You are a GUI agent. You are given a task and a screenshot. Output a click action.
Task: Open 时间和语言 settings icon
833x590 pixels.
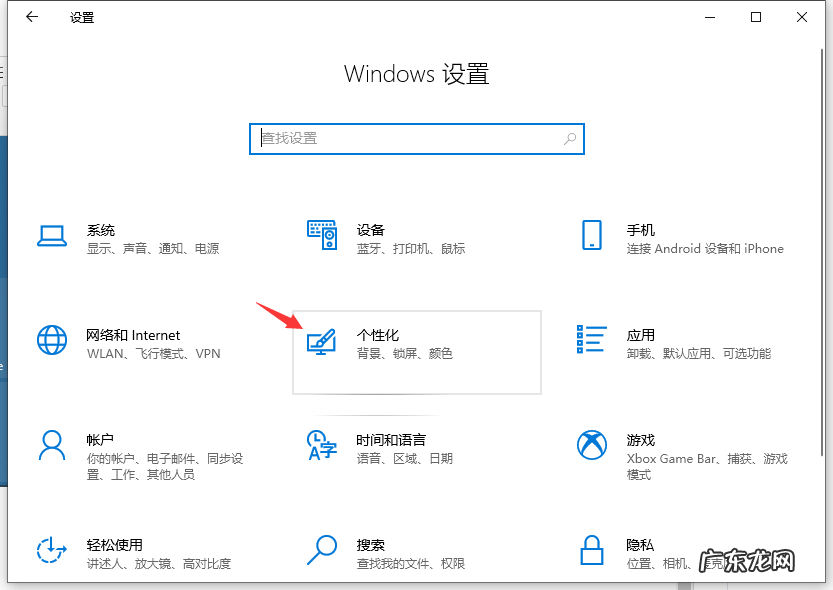coord(321,445)
